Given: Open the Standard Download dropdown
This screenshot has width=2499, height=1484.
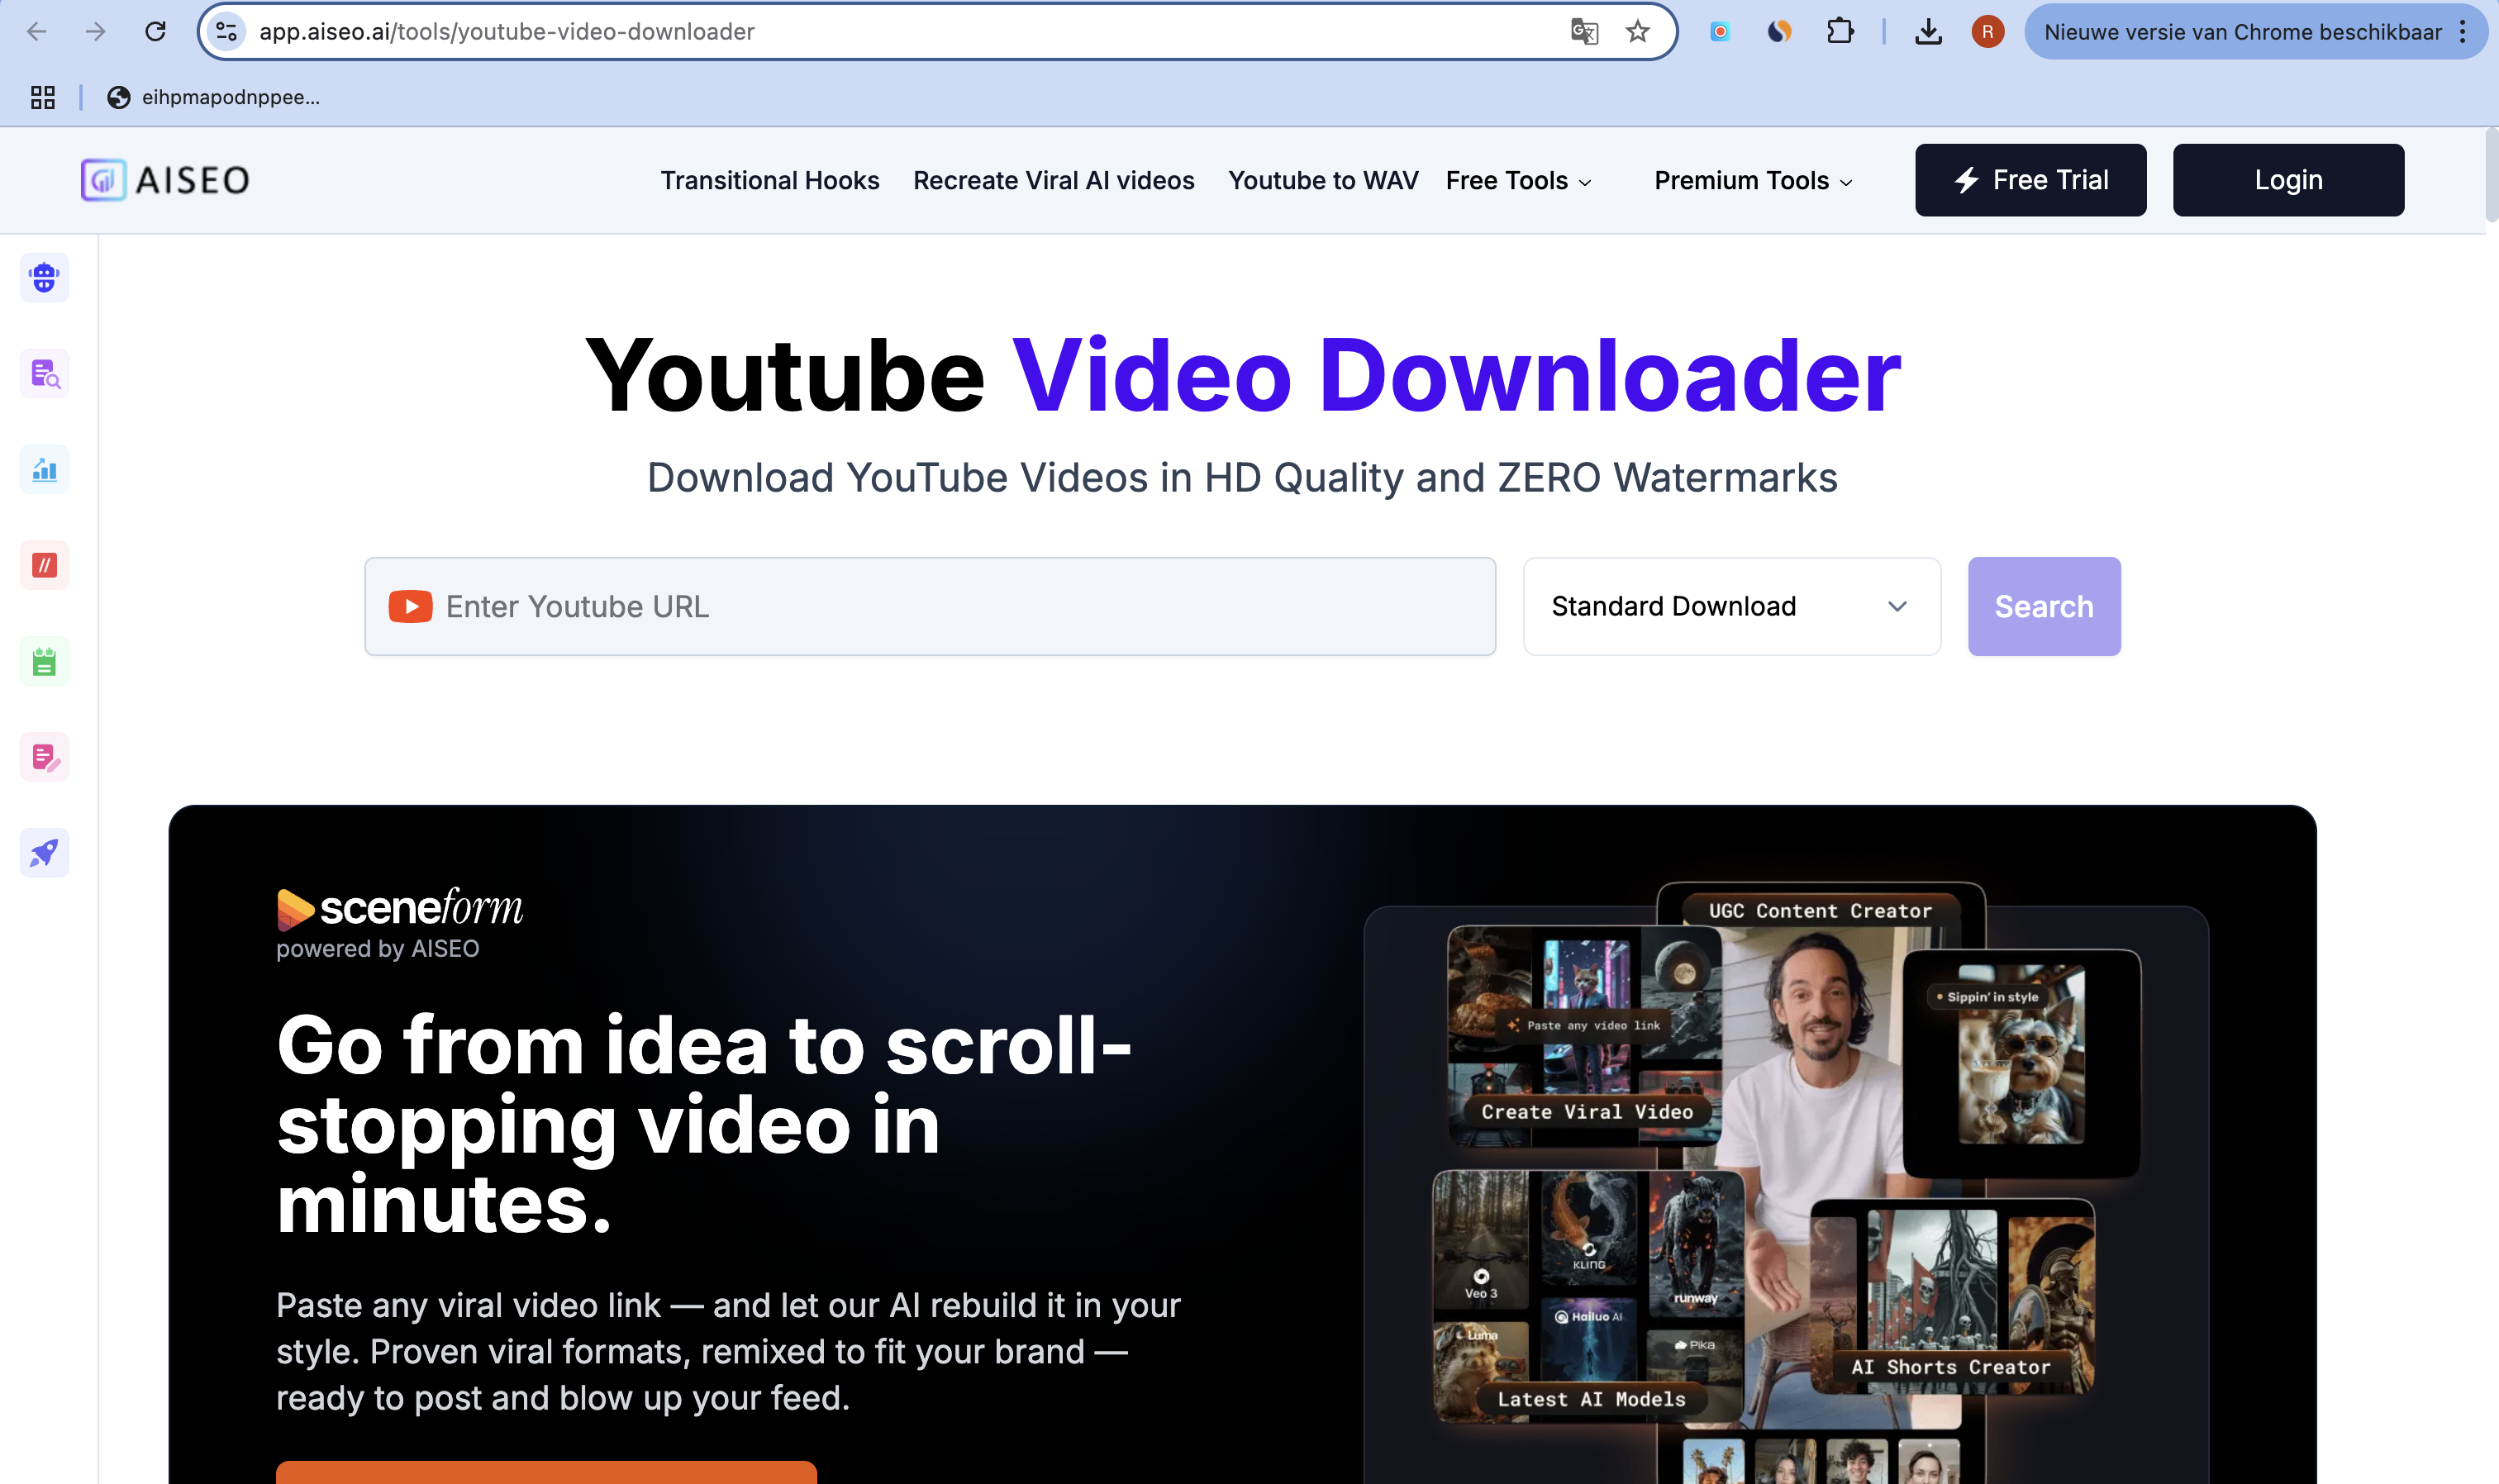Looking at the screenshot, I should click(x=1731, y=607).
